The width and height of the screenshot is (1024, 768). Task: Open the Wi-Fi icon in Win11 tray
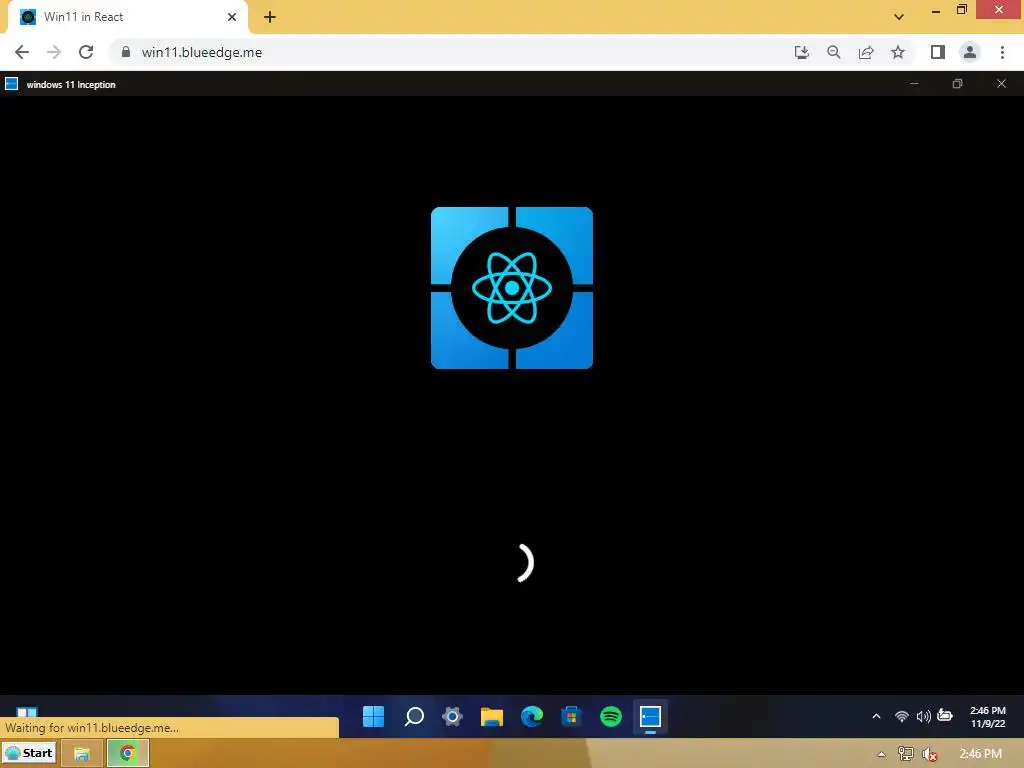(902, 716)
